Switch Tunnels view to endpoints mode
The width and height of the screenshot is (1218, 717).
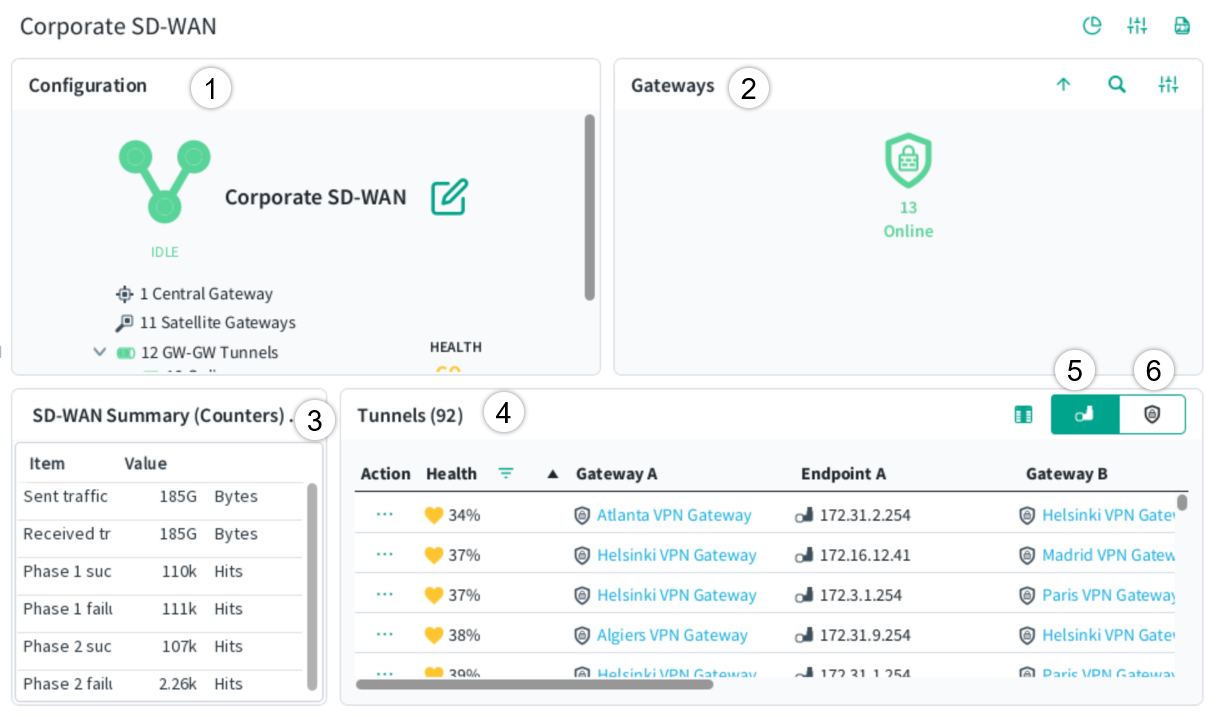pos(1084,414)
